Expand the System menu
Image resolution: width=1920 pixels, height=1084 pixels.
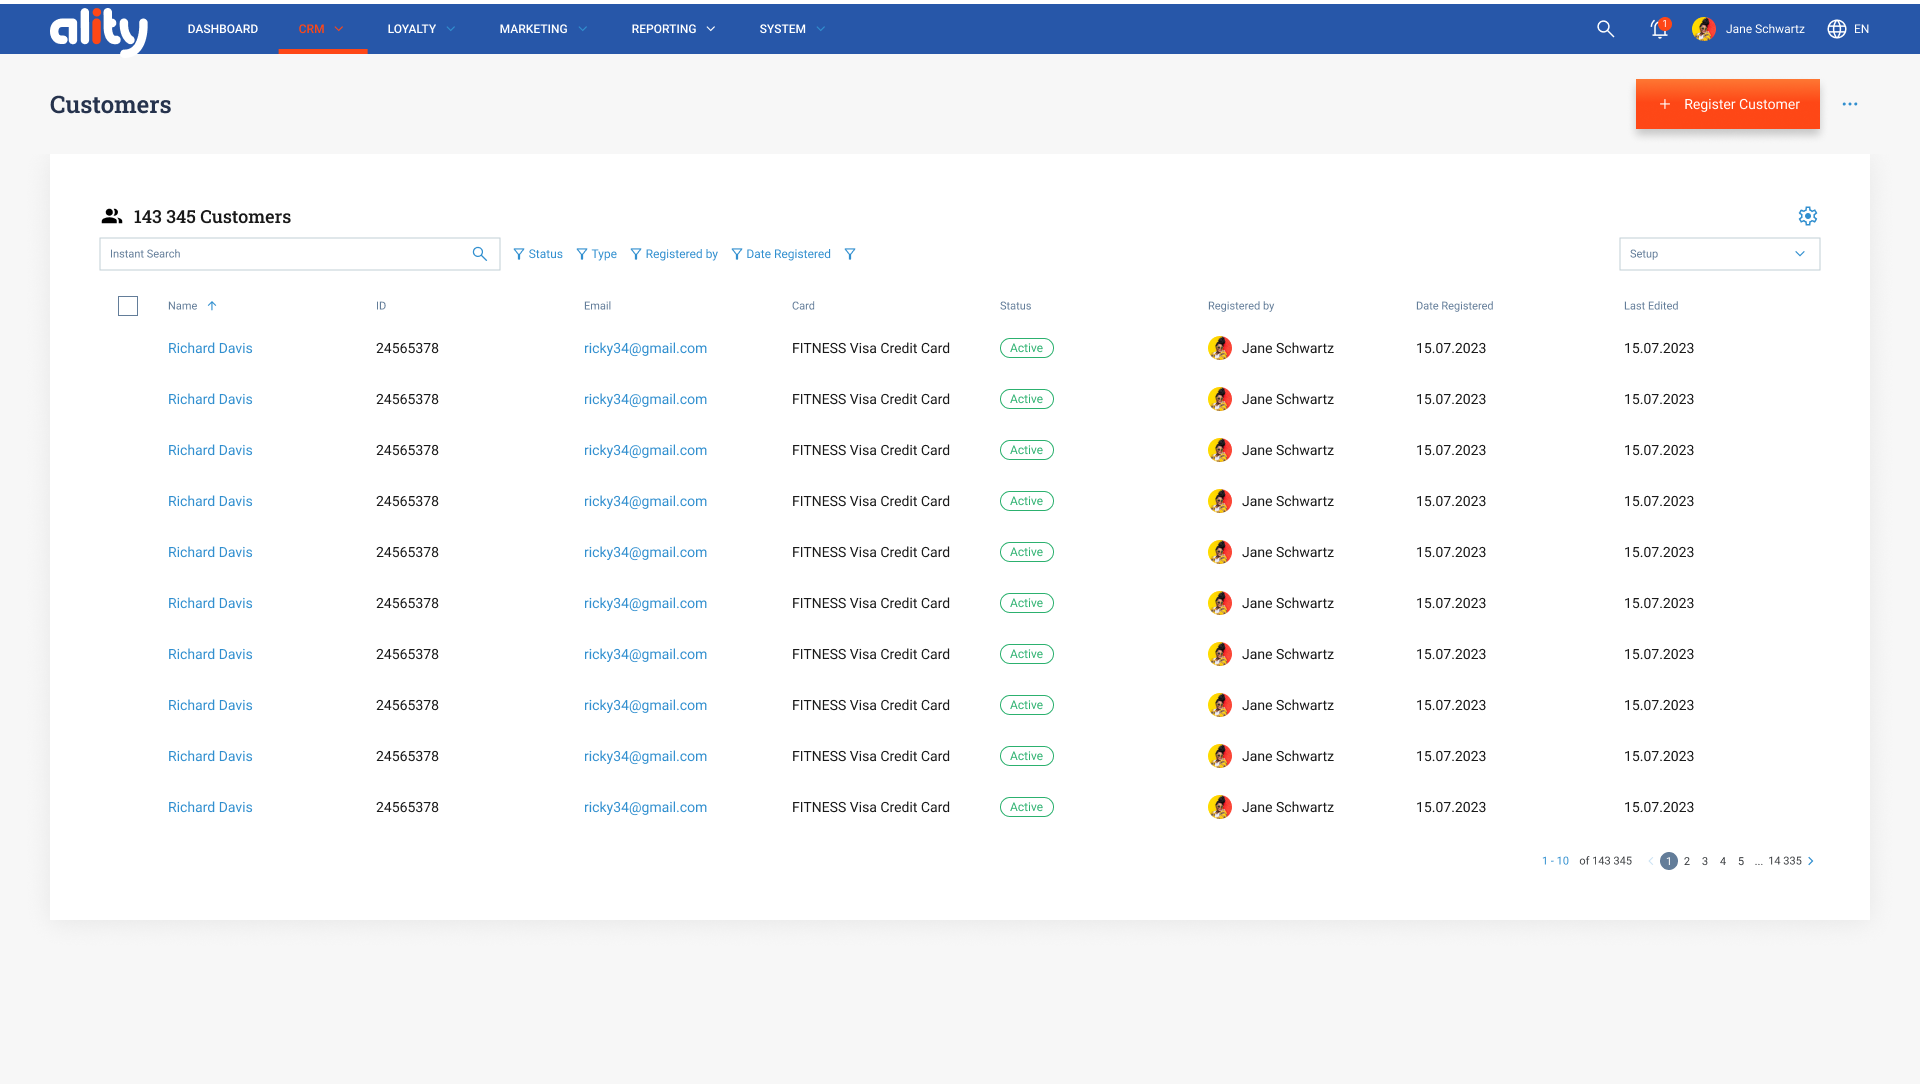click(792, 29)
